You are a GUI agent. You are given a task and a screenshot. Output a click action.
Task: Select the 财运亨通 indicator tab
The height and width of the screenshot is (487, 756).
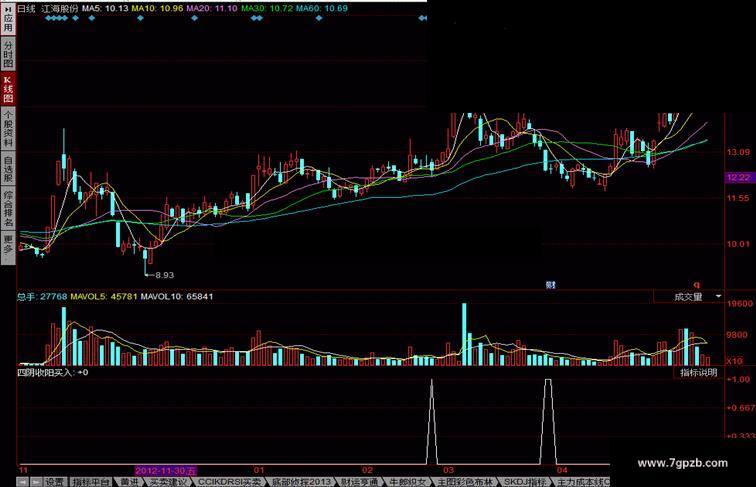[360, 482]
